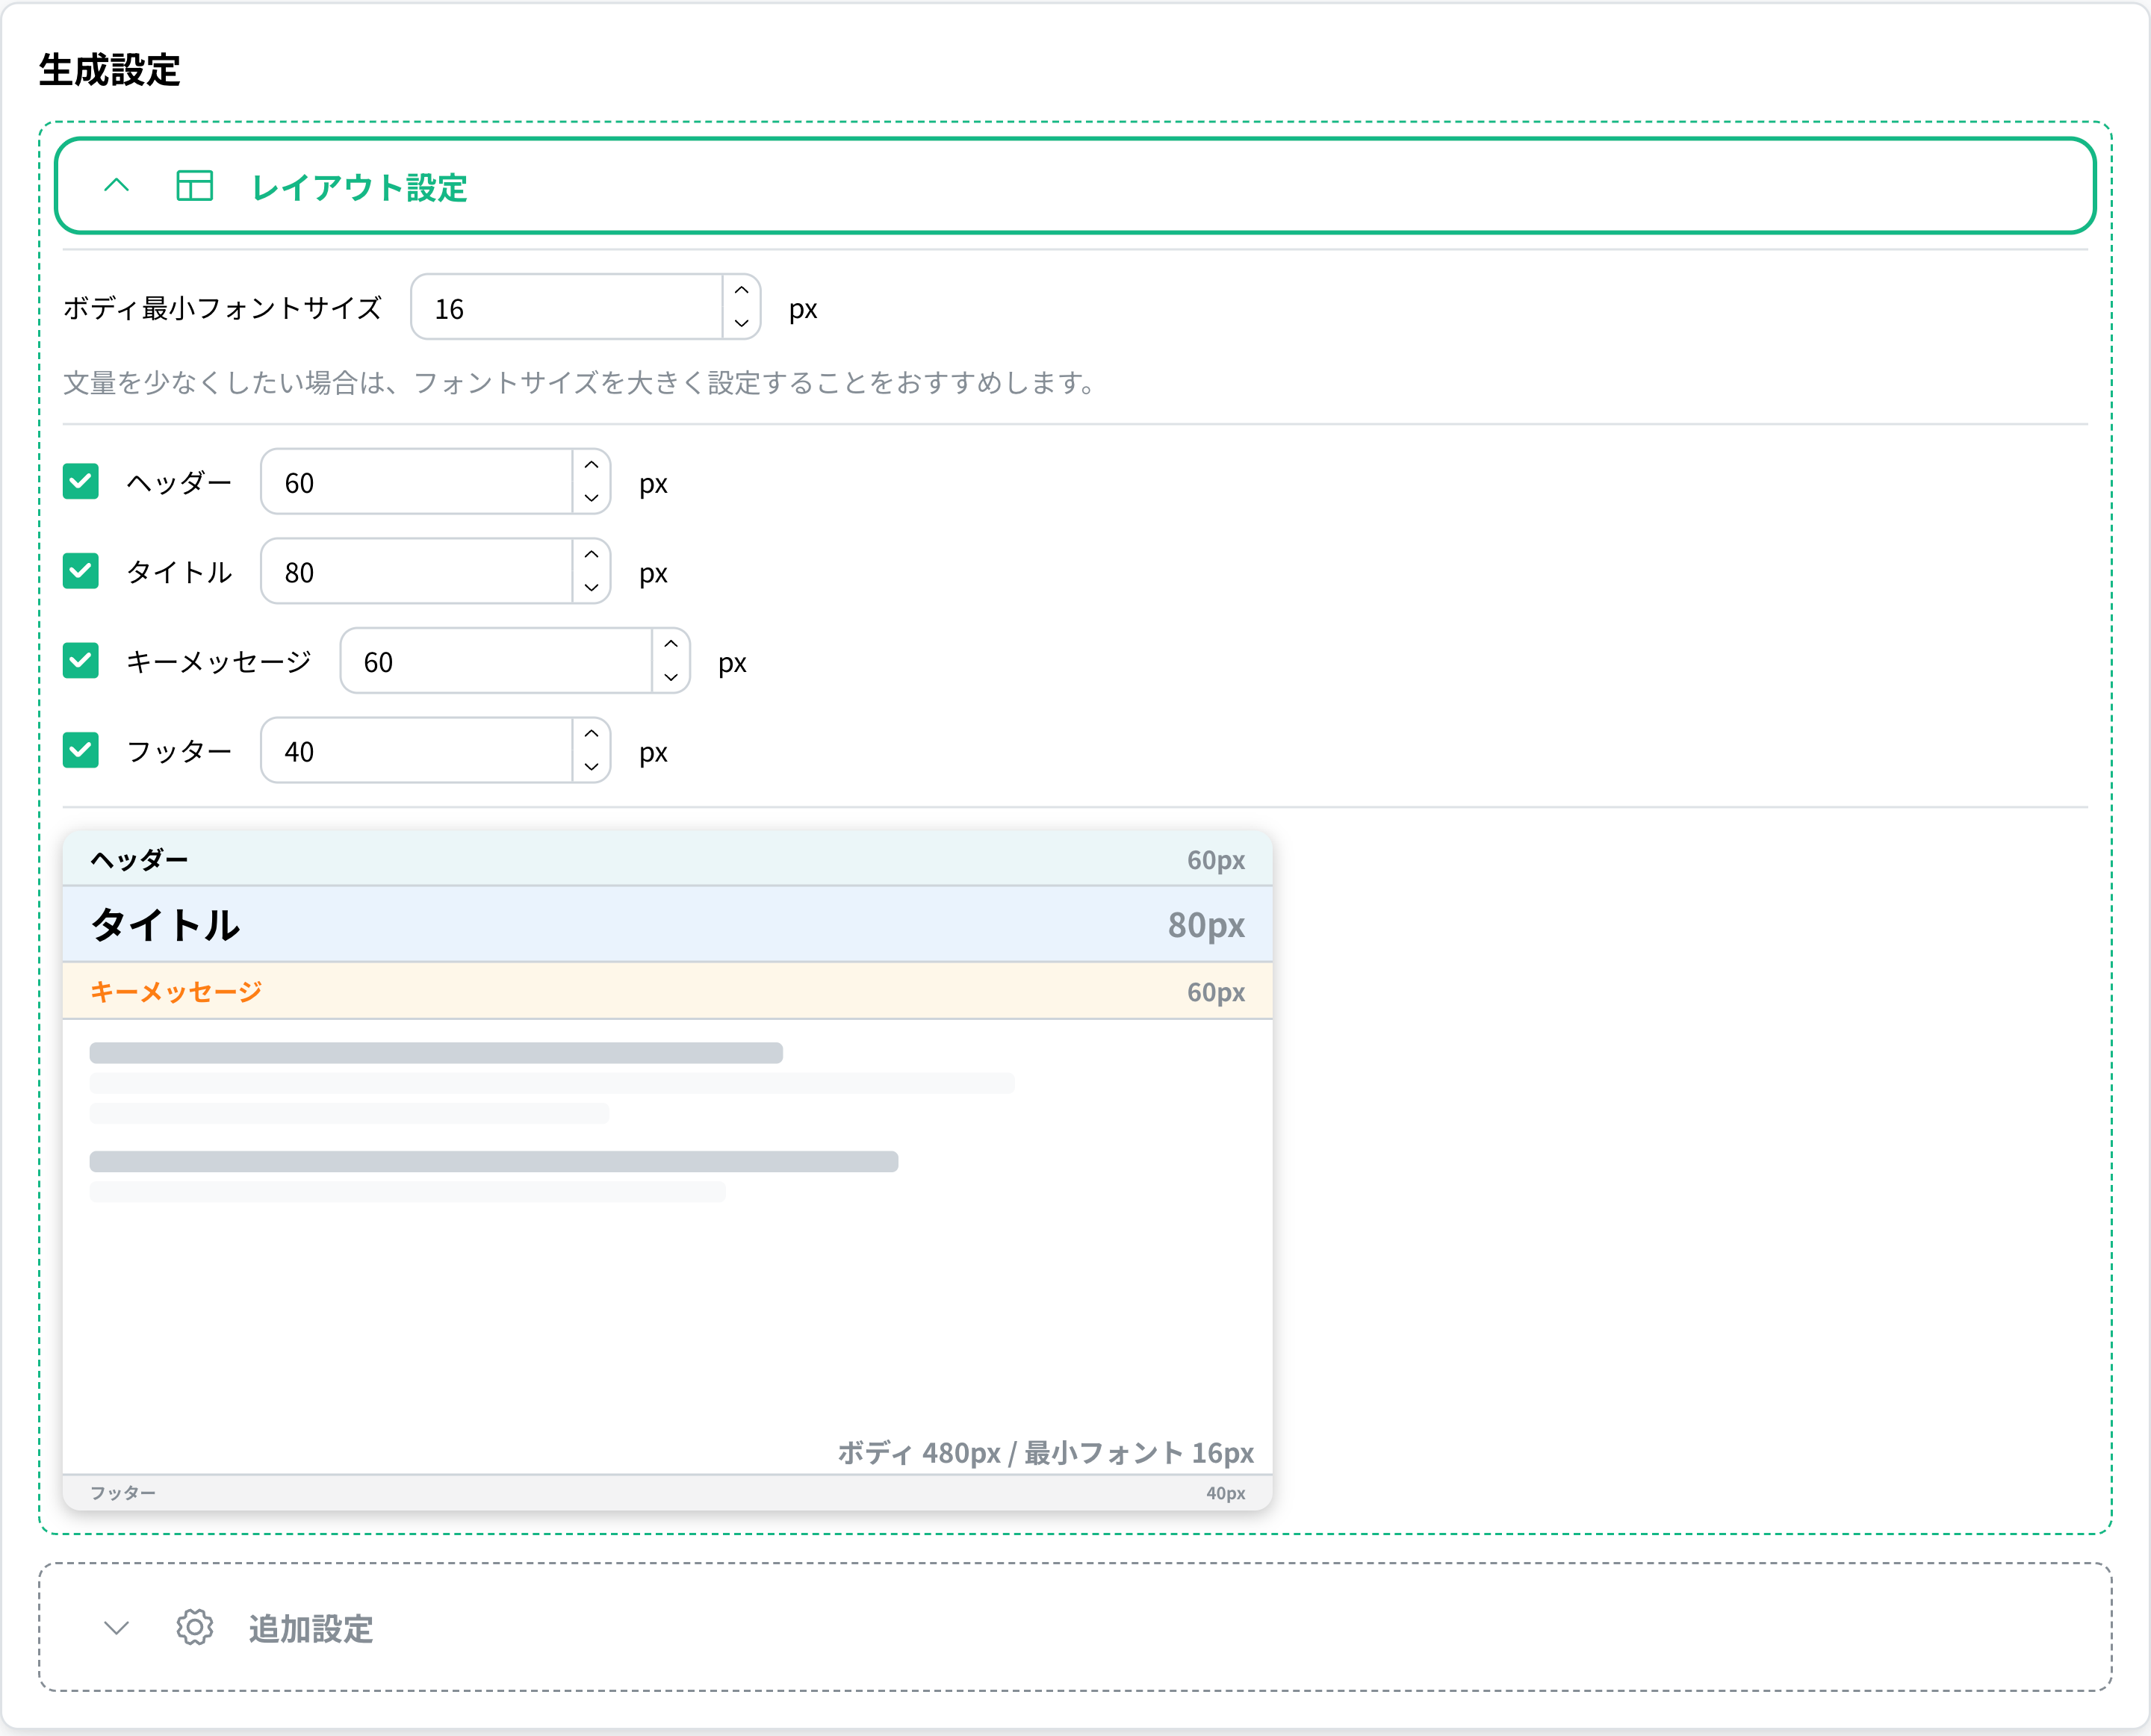Image resolution: width=2151 pixels, height=1736 pixels.
Task: Click the ヘッダー size input field
Action: pyautogui.click(x=417, y=482)
